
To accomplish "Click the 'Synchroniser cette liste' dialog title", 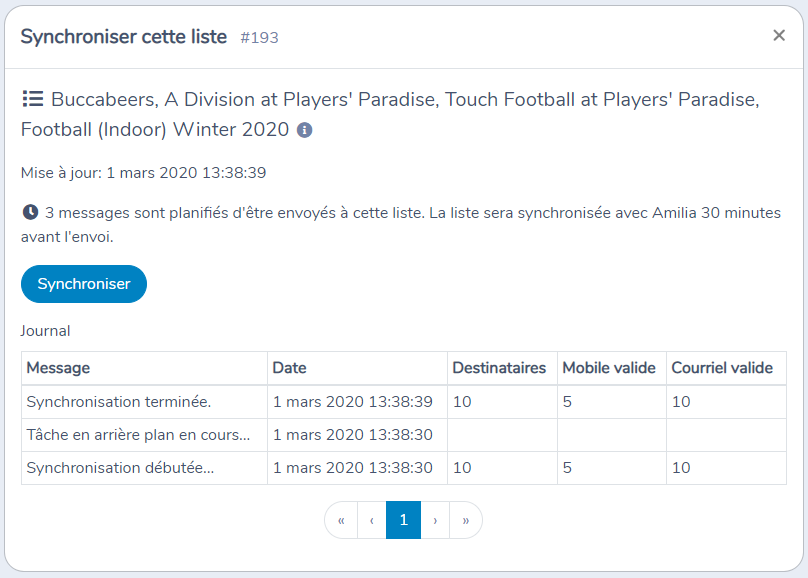I will coord(124,37).
